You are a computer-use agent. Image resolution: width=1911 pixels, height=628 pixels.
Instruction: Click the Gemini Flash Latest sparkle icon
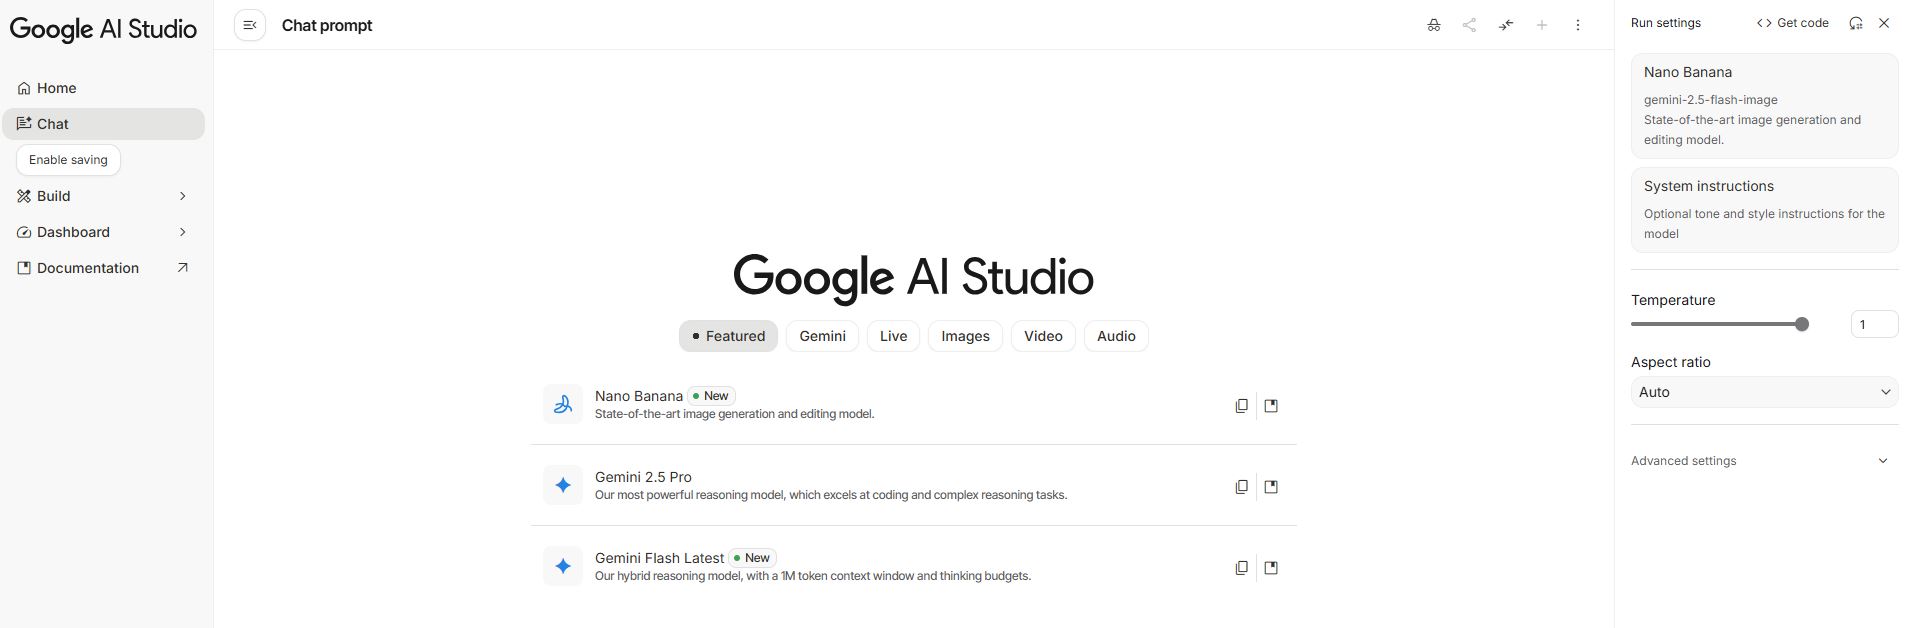(x=563, y=566)
